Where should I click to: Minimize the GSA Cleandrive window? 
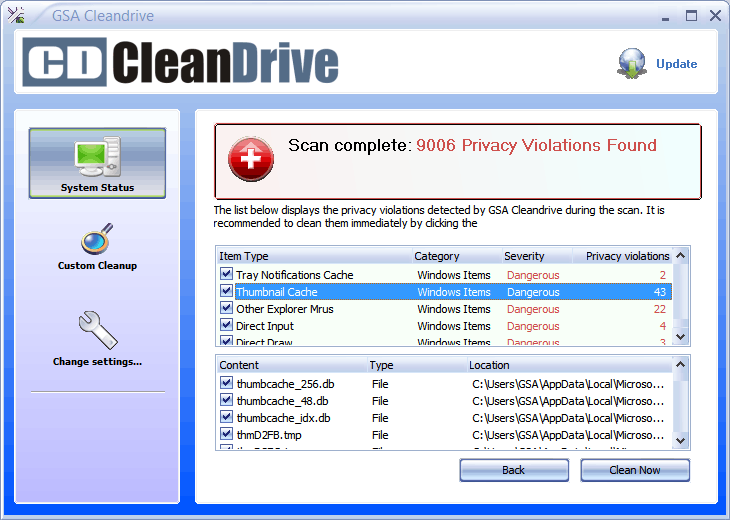665,17
